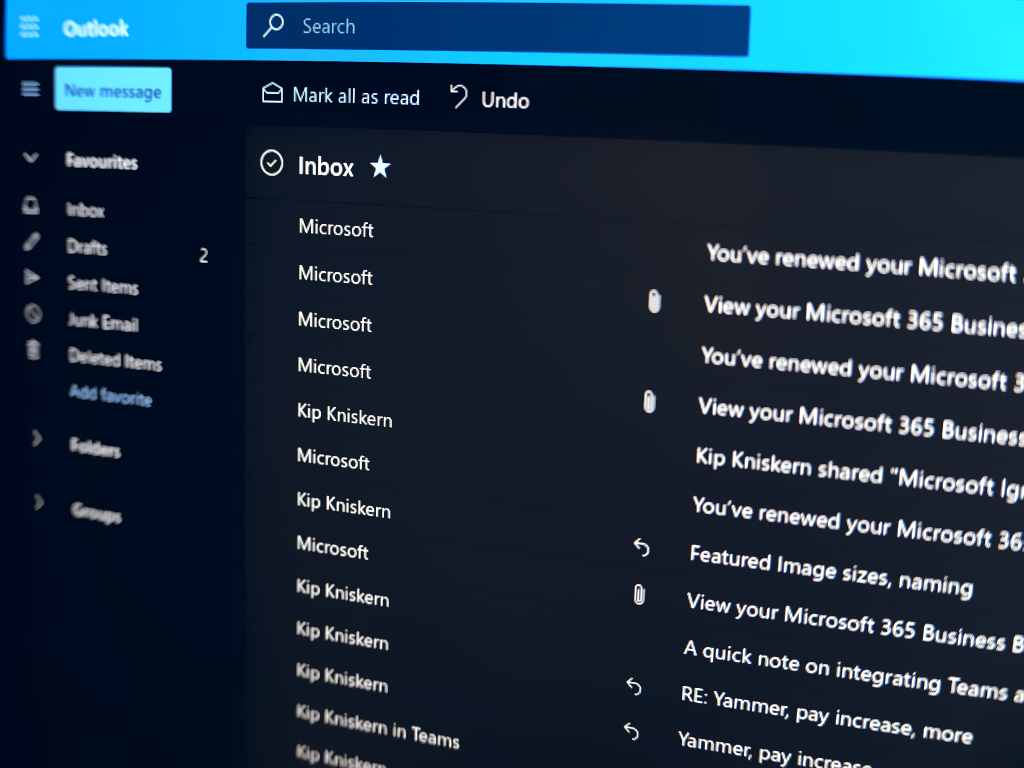Open the app launcher grid icon
Screen dimensions: 1024x768
29,27
